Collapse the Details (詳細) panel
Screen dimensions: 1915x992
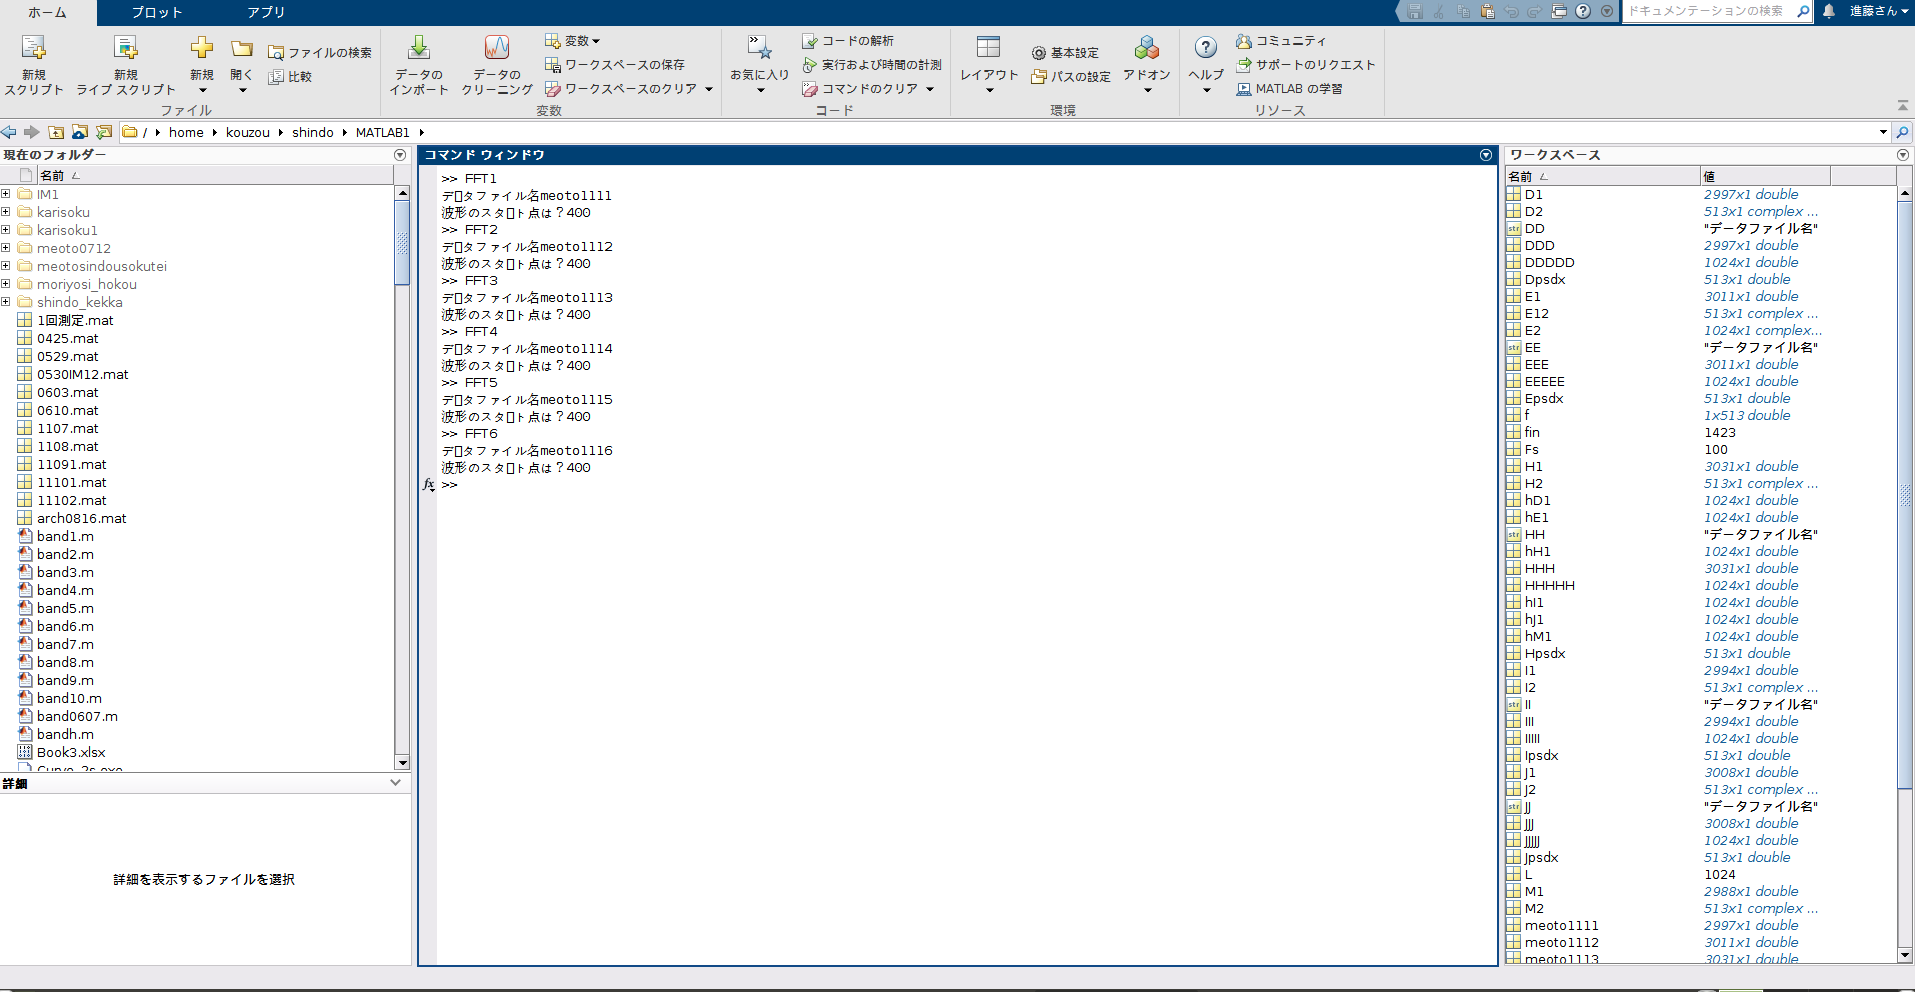click(x=396, y=783)
